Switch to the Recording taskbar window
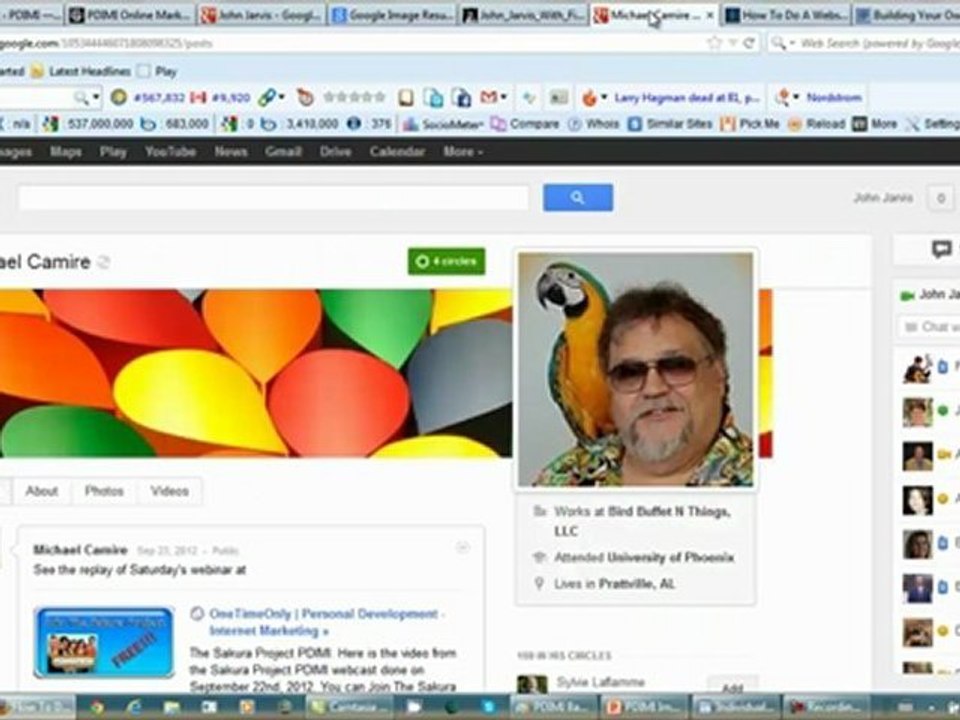960x720 pixels. pos(825,707)
